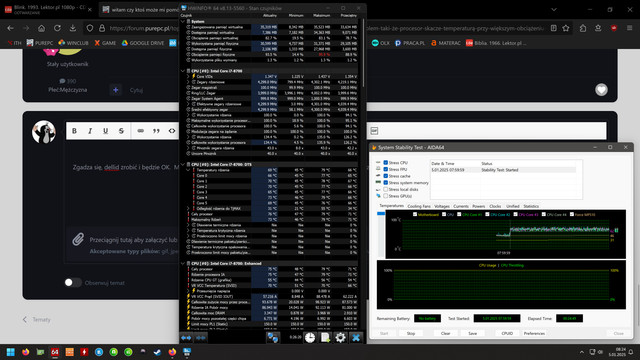The width and height of the screenshot is (640, 360).
Task: Click Strikethrough formatting in forum editor
Action: [121, 131]
